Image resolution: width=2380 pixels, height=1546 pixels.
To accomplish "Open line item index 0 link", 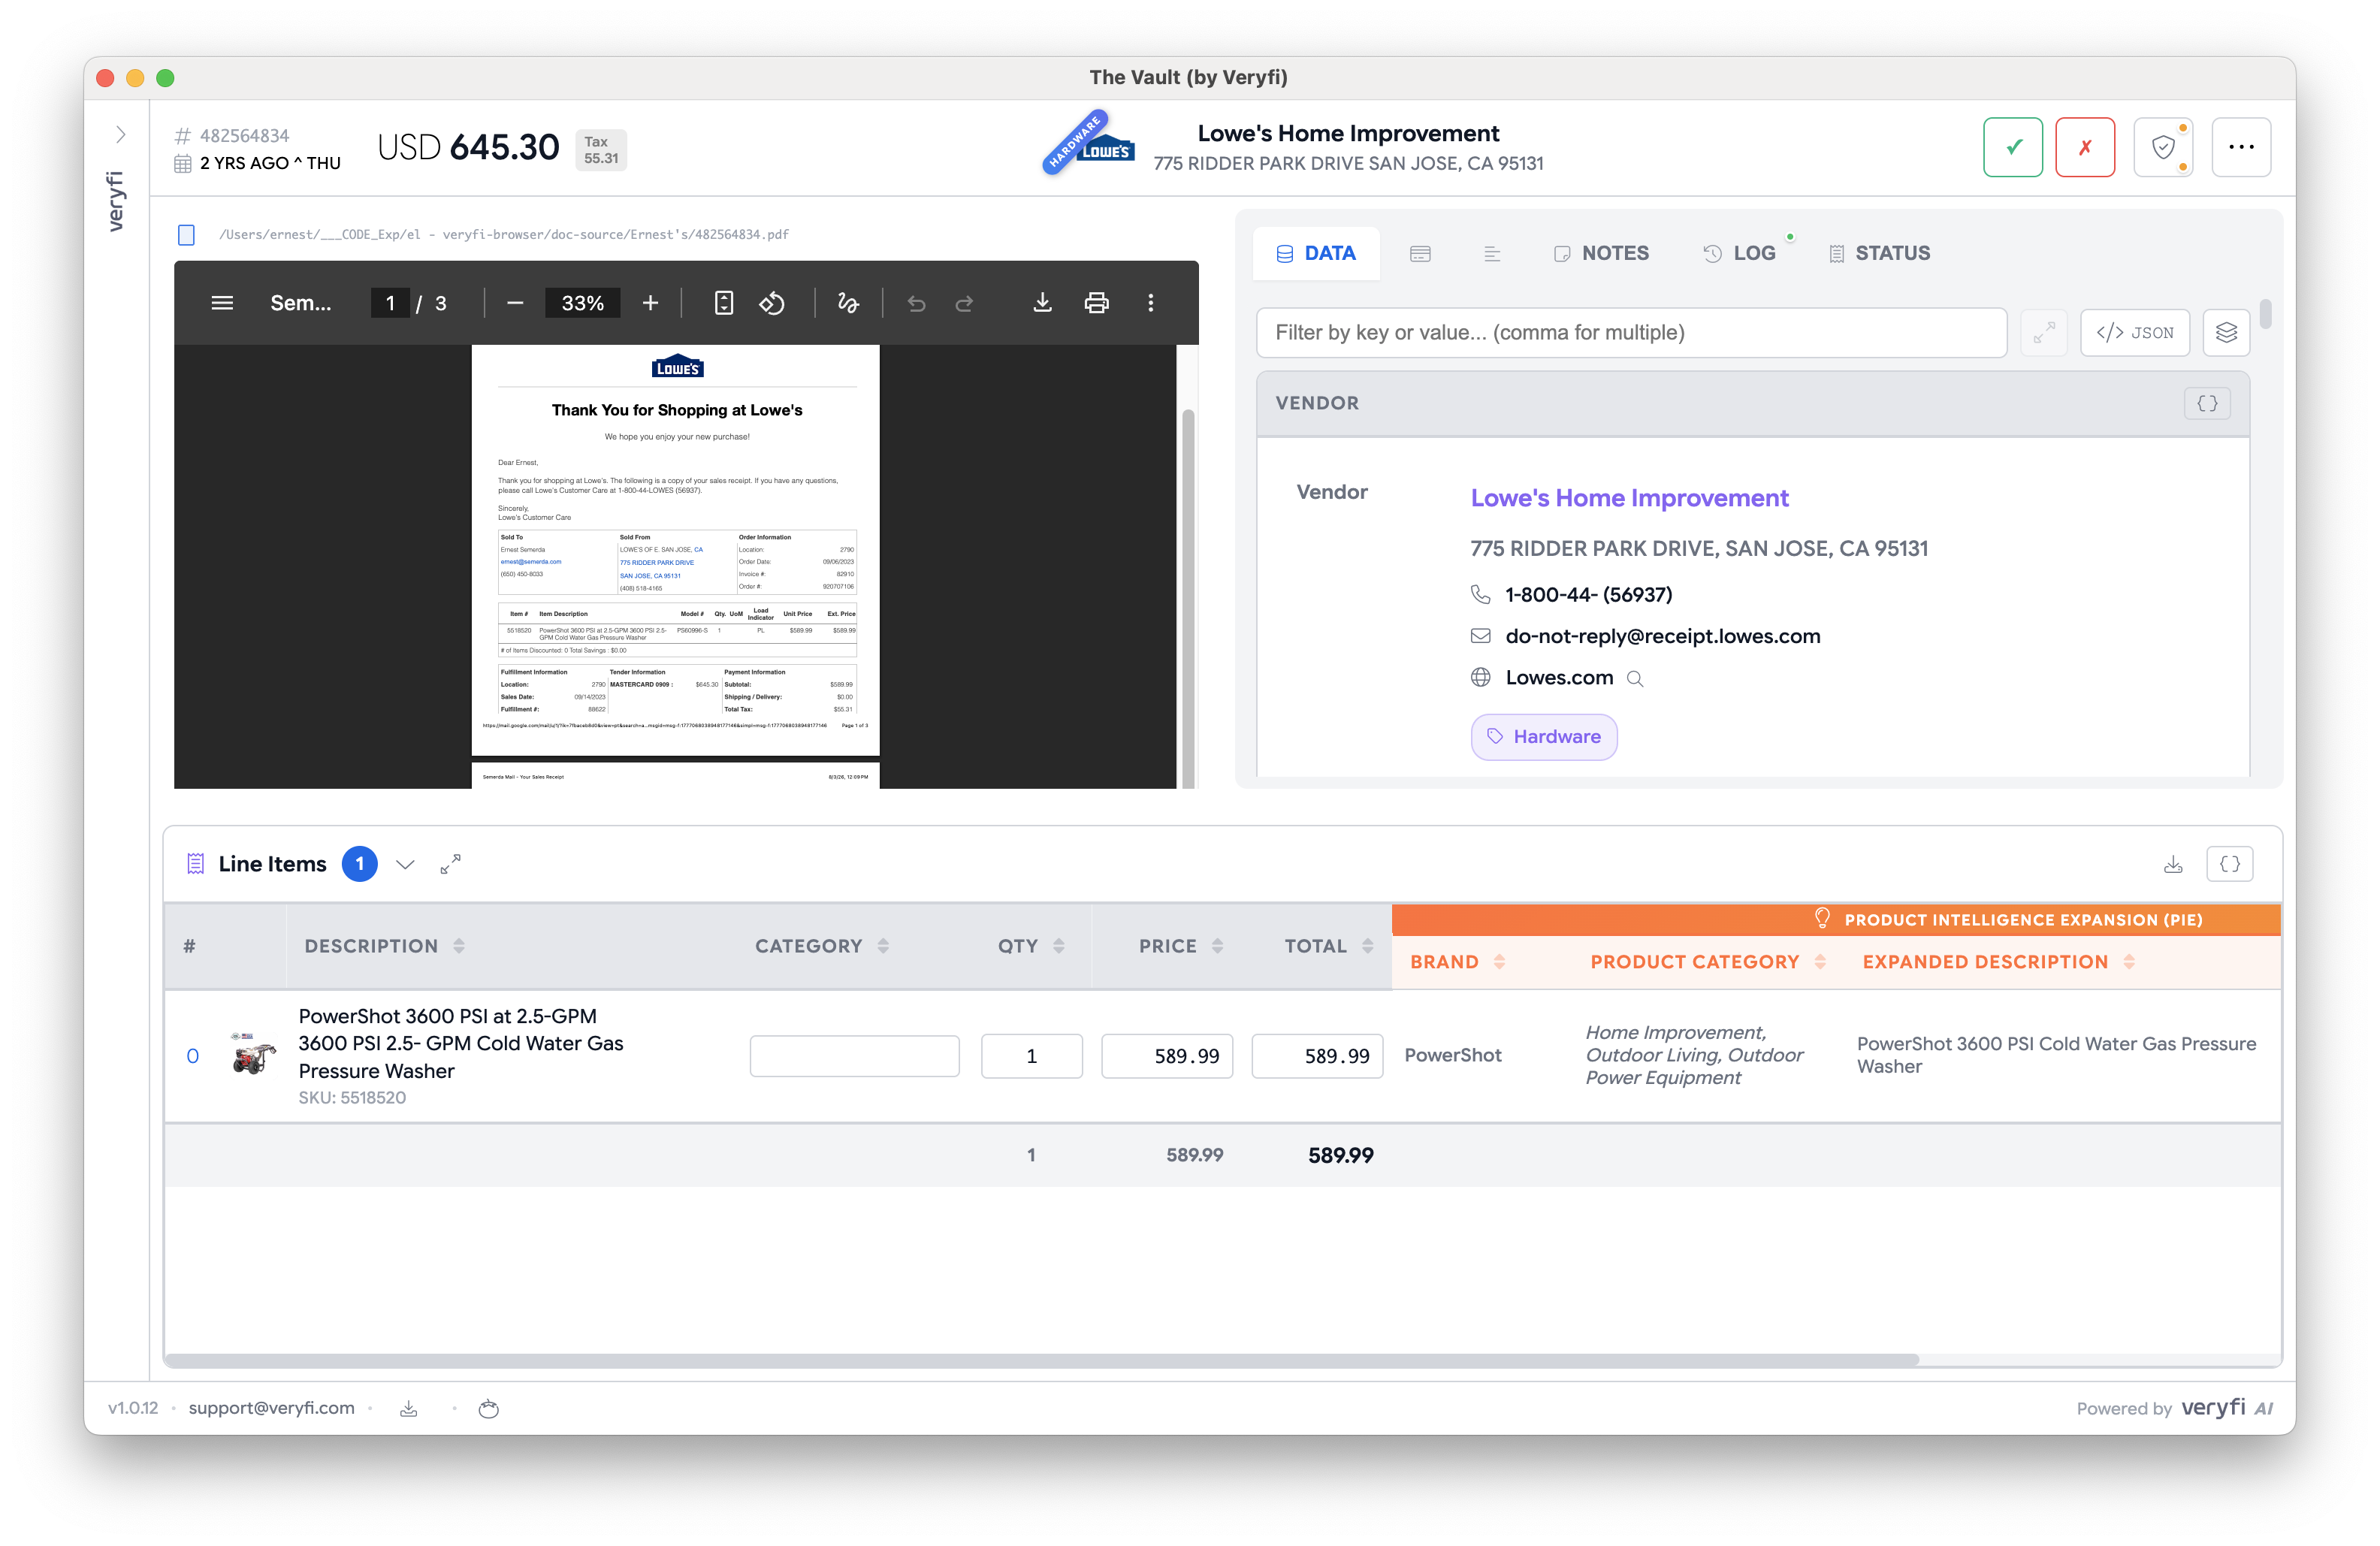I will coord(192,1056).
